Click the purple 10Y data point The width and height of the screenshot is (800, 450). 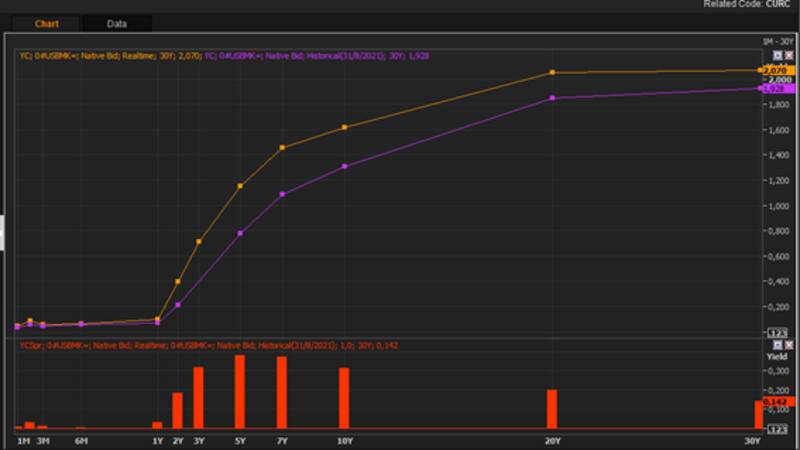click(x=345, y=166)
